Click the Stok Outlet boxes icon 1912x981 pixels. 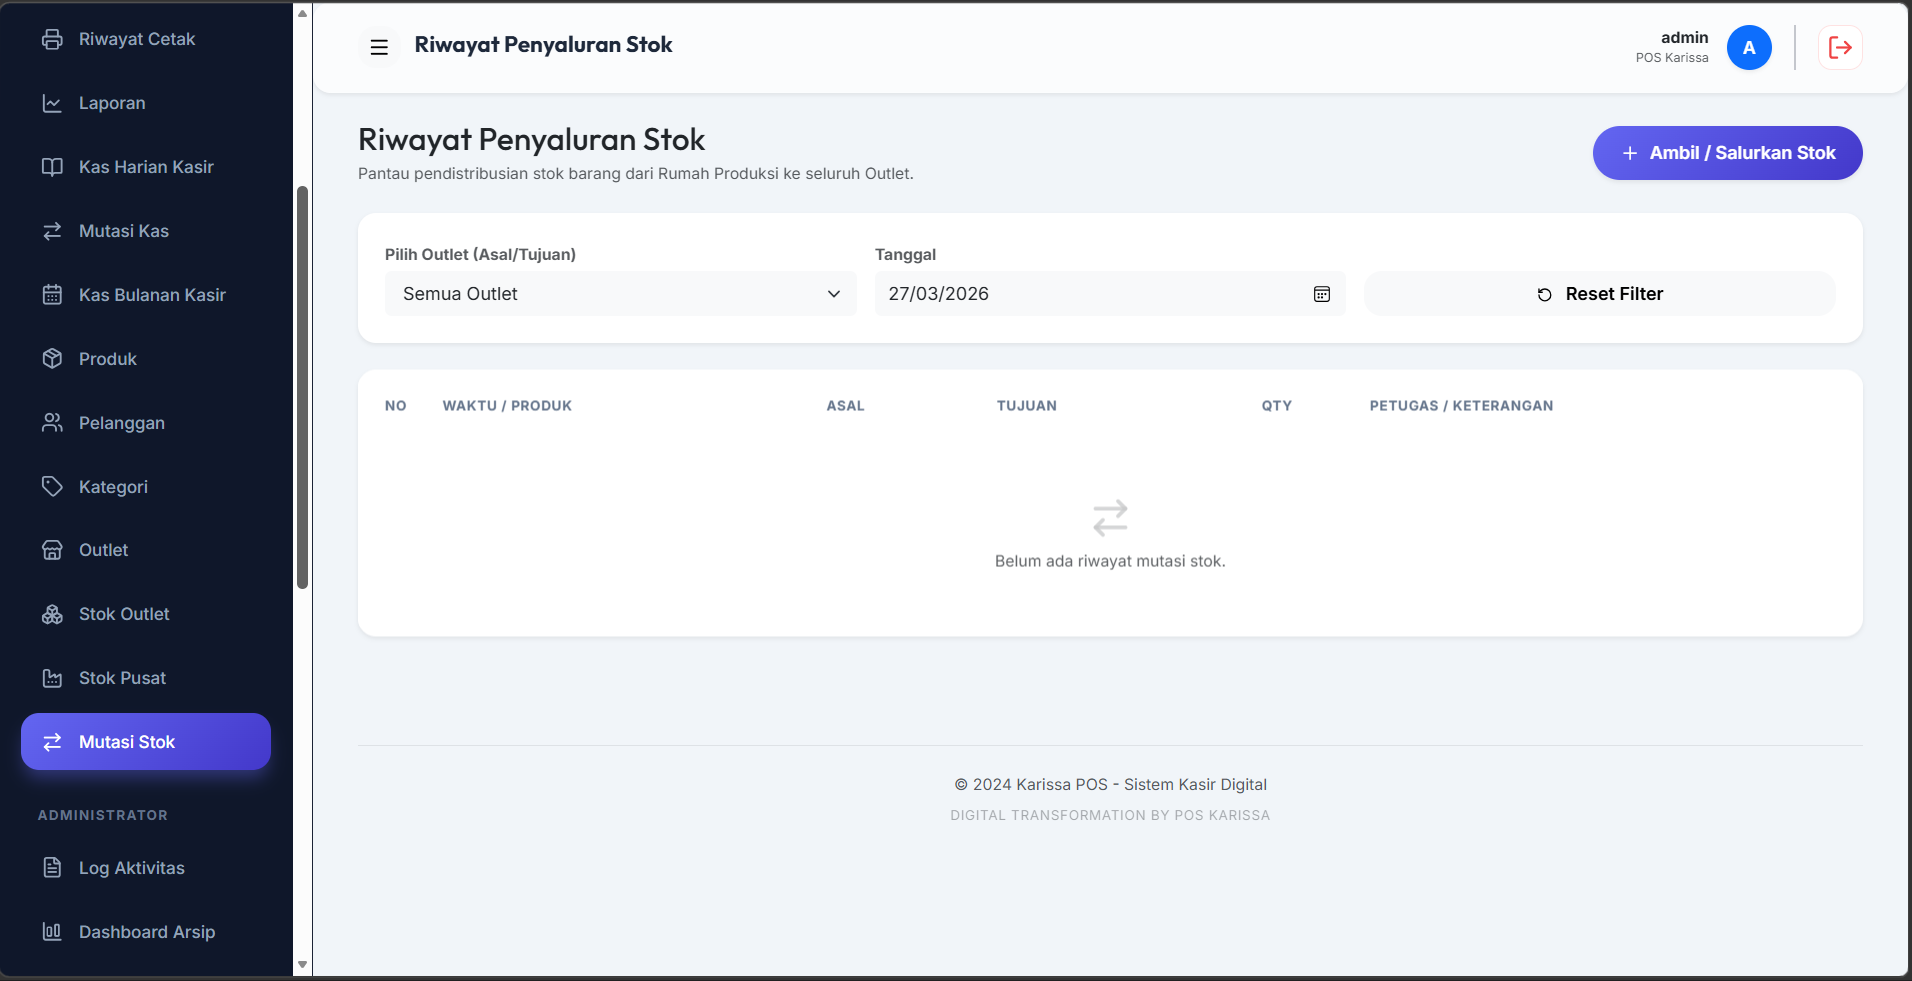coord(52,614)
